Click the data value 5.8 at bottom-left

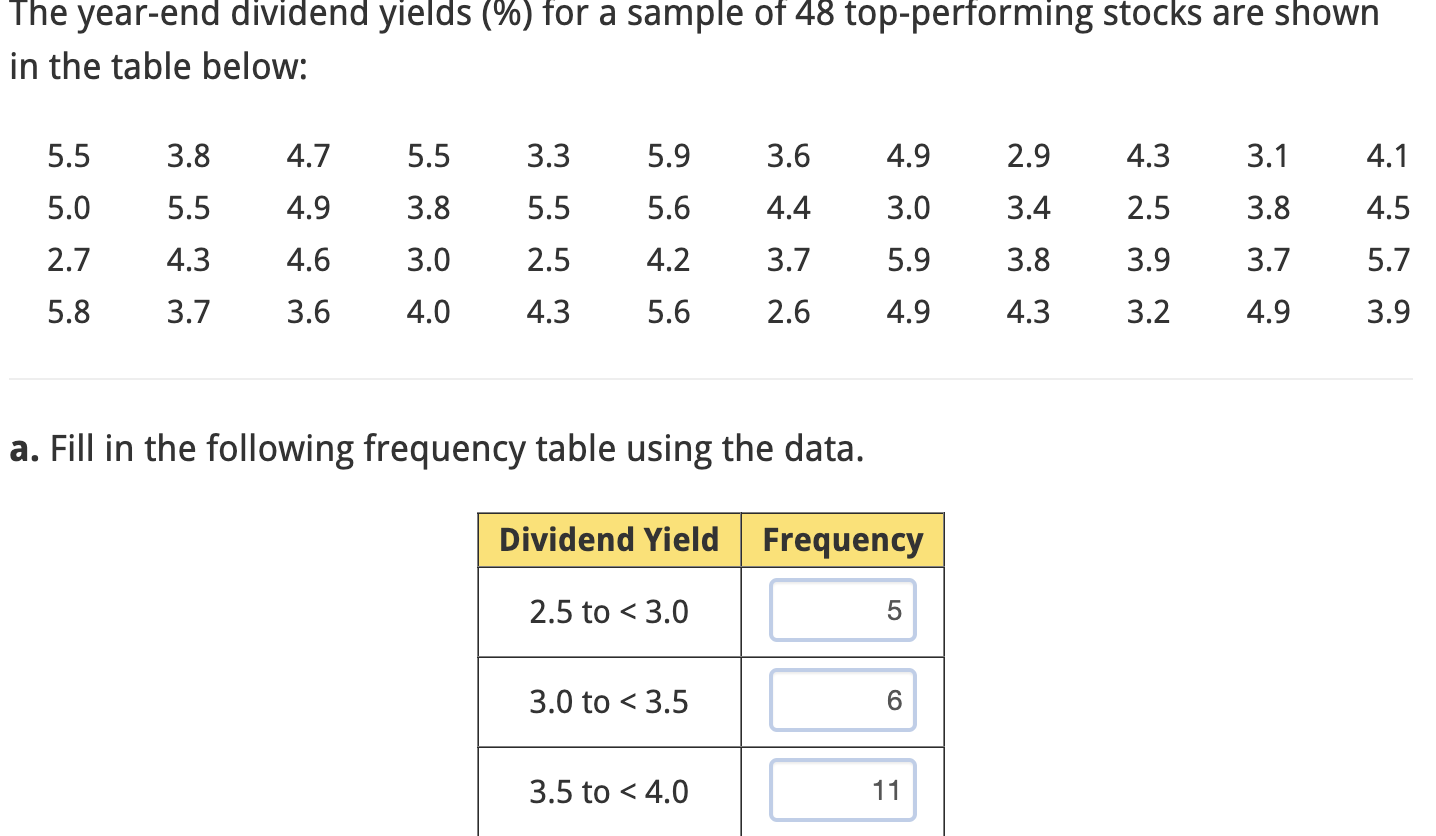point(69,312)
